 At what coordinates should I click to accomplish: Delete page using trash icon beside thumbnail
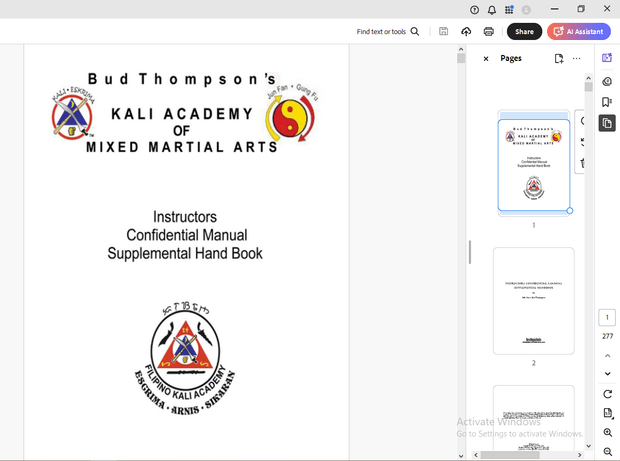[x=582, y=162]
